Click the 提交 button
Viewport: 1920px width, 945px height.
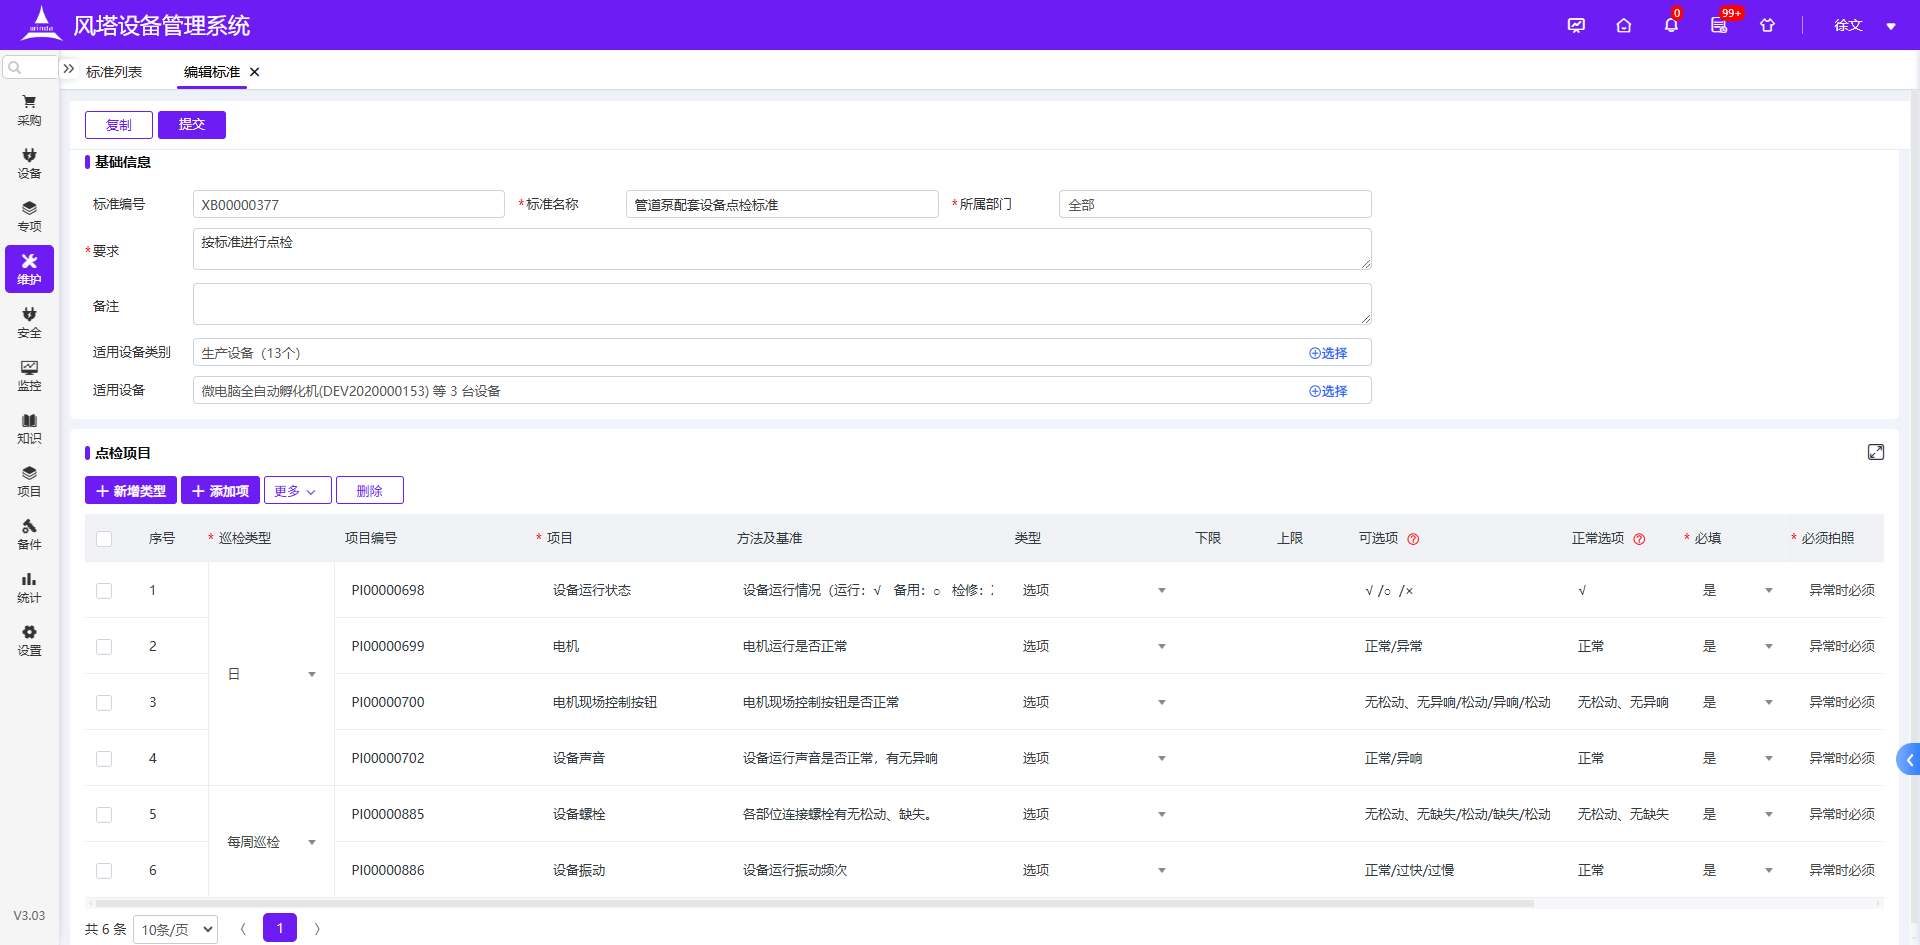191,124
